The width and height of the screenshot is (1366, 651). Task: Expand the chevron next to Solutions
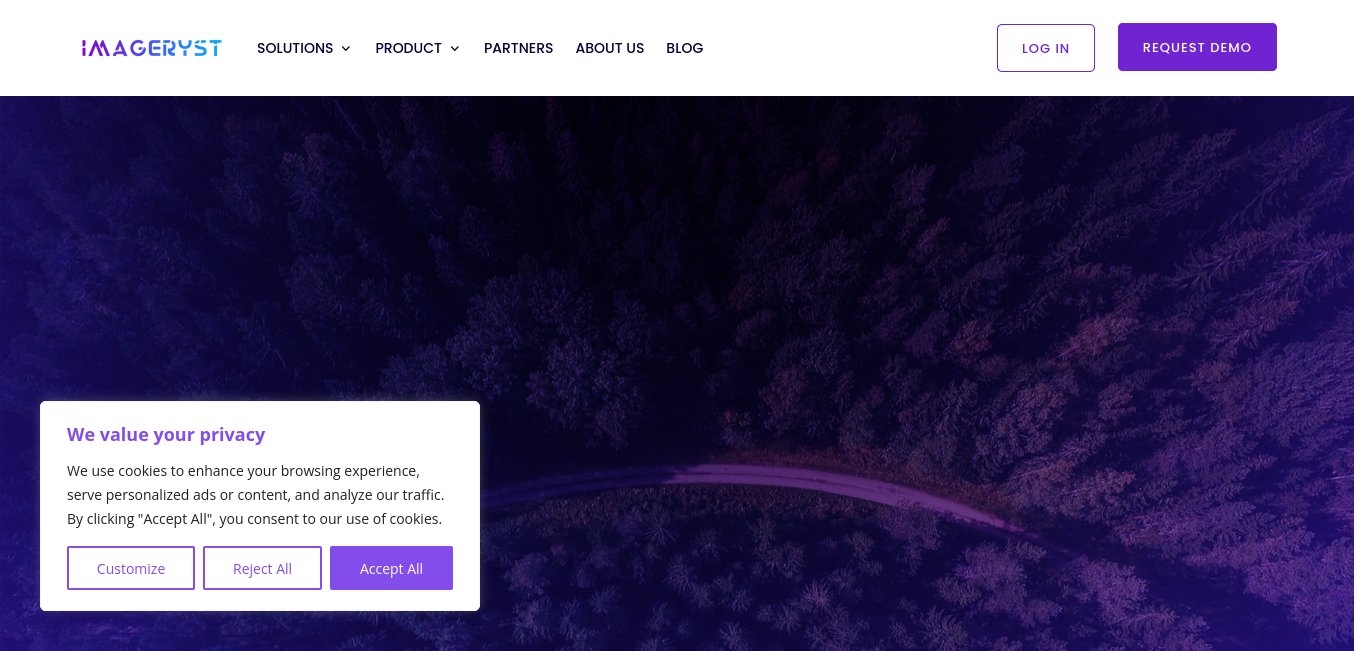point(346,49)
